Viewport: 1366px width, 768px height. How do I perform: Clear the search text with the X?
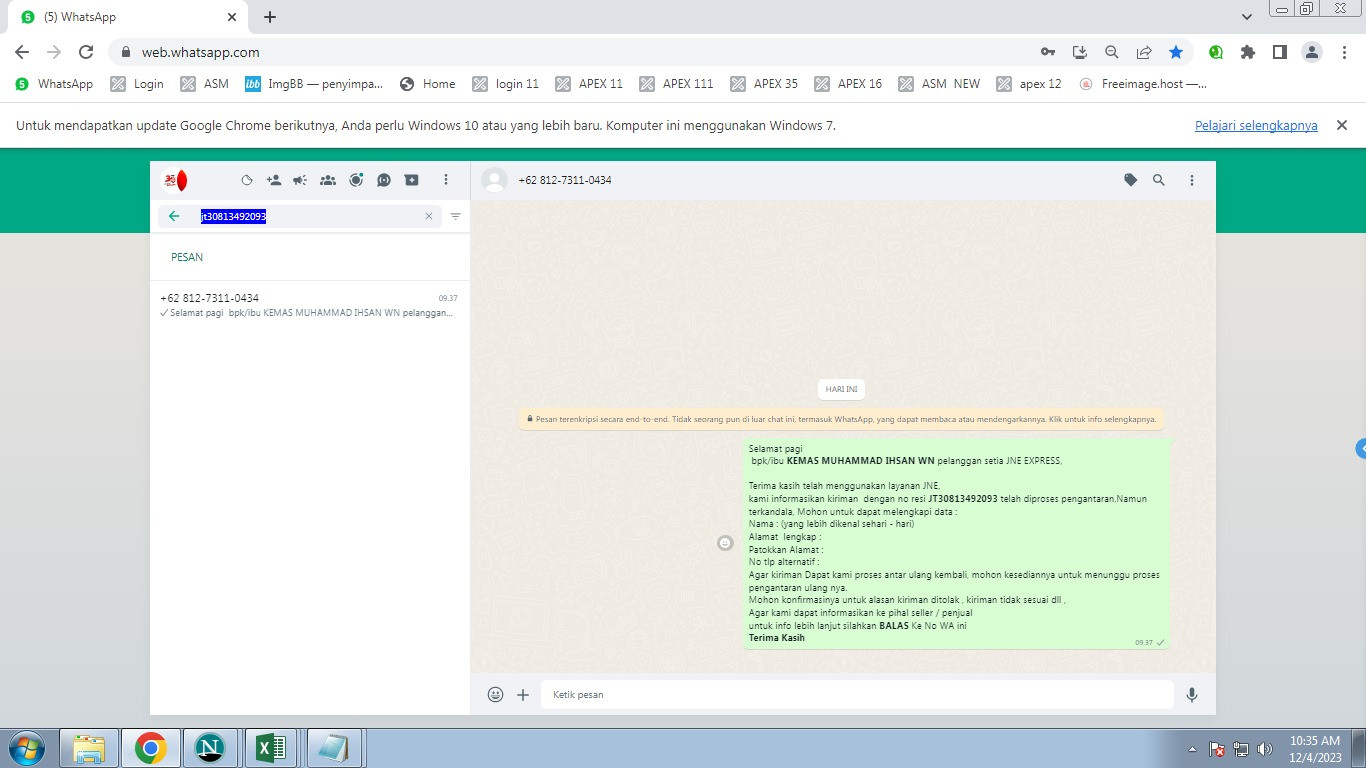429,216
